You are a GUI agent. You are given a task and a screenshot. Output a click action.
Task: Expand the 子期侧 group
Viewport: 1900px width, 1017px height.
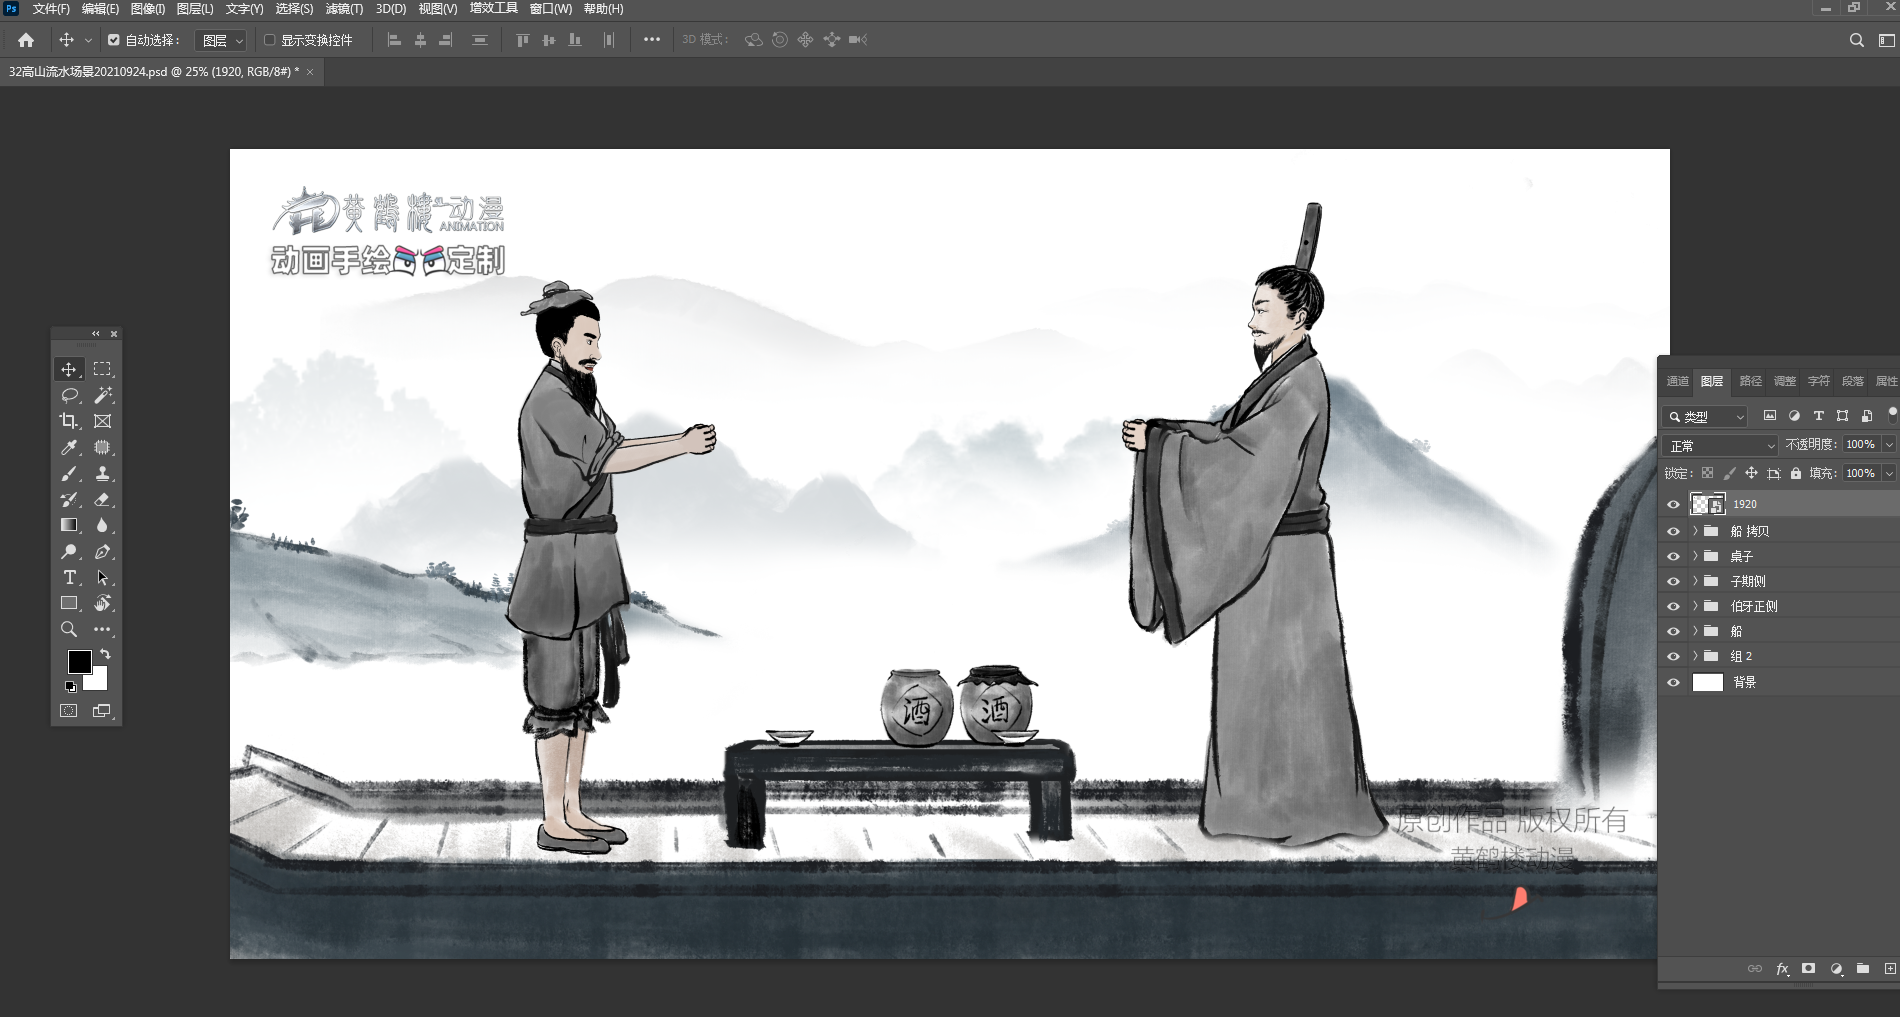pos(1695,581)
